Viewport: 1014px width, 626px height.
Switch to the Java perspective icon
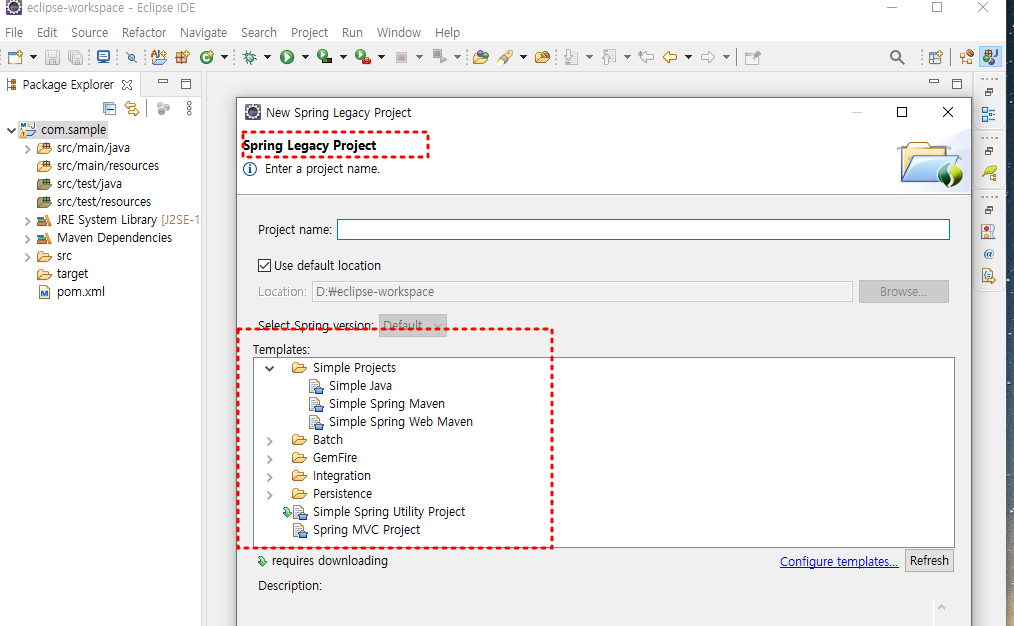990,57
